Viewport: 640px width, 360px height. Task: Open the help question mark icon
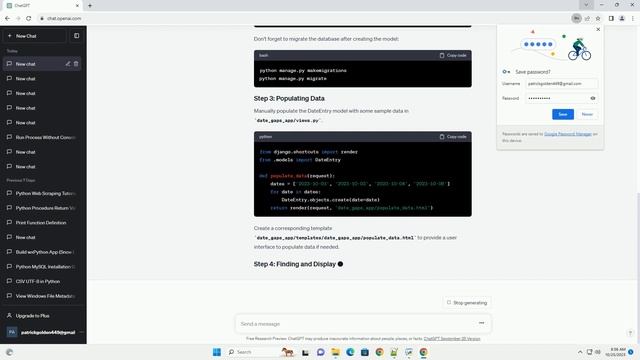pos(630,333)
